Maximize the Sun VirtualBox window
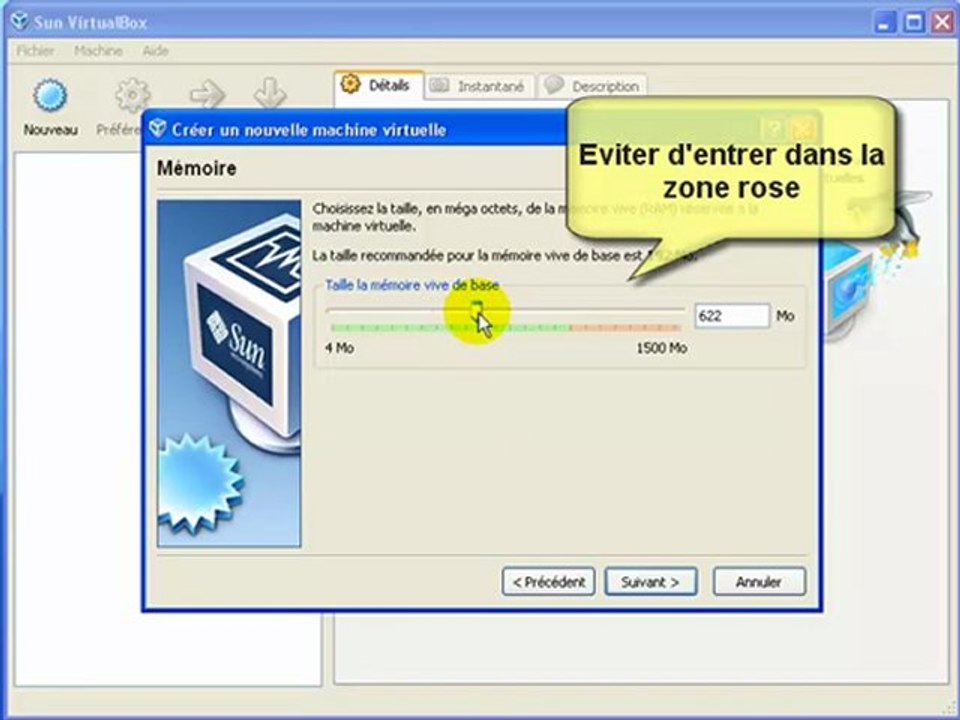 pos(913,23)
